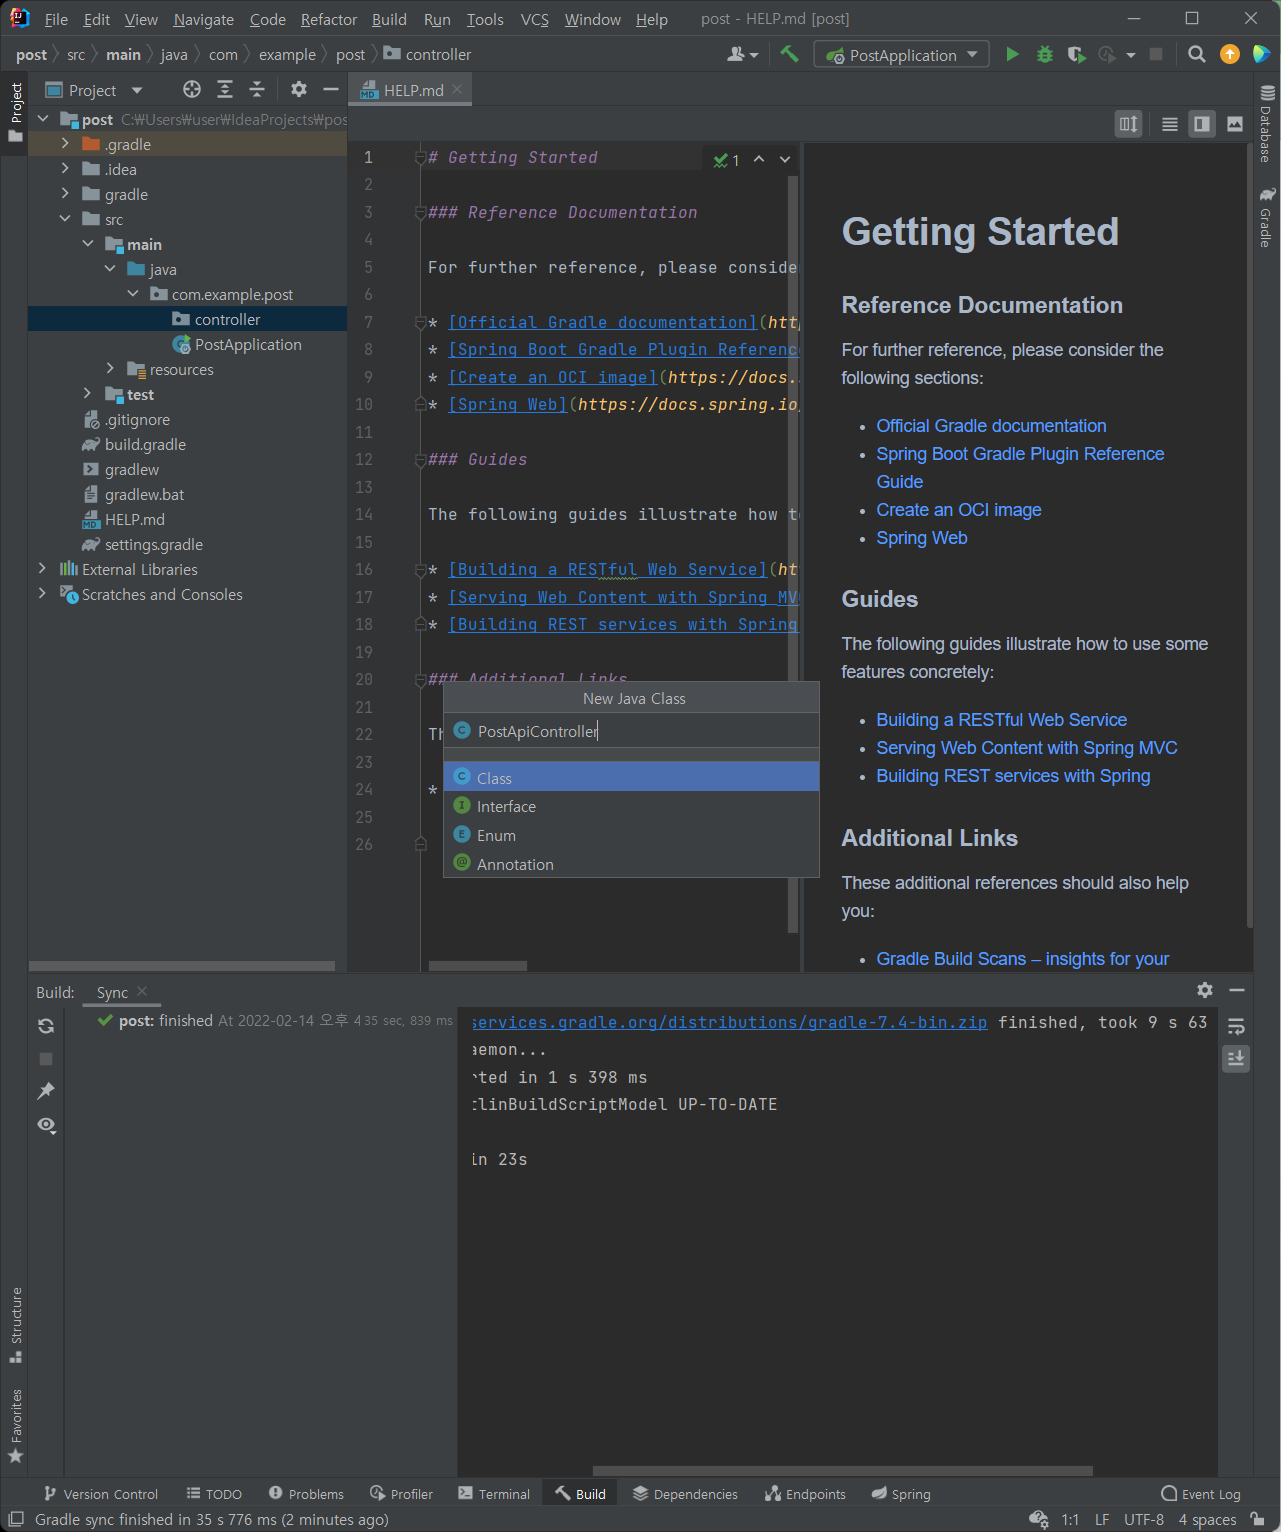This screenshot has height=1532, width=1281.
Task: Start debugging with the bug icon
Action: click(x=1045, y=55)
